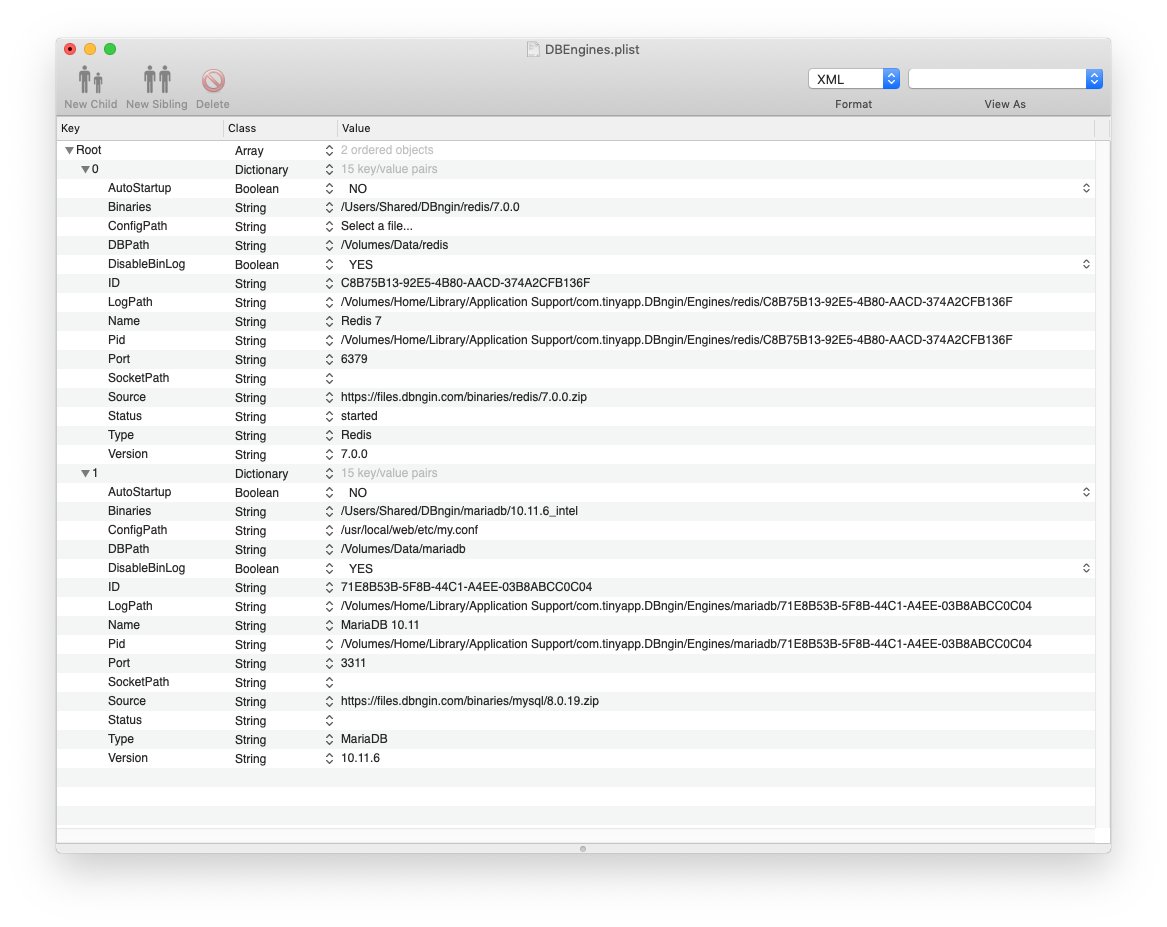Open the XML Format dropdown

tap(854, 79)
